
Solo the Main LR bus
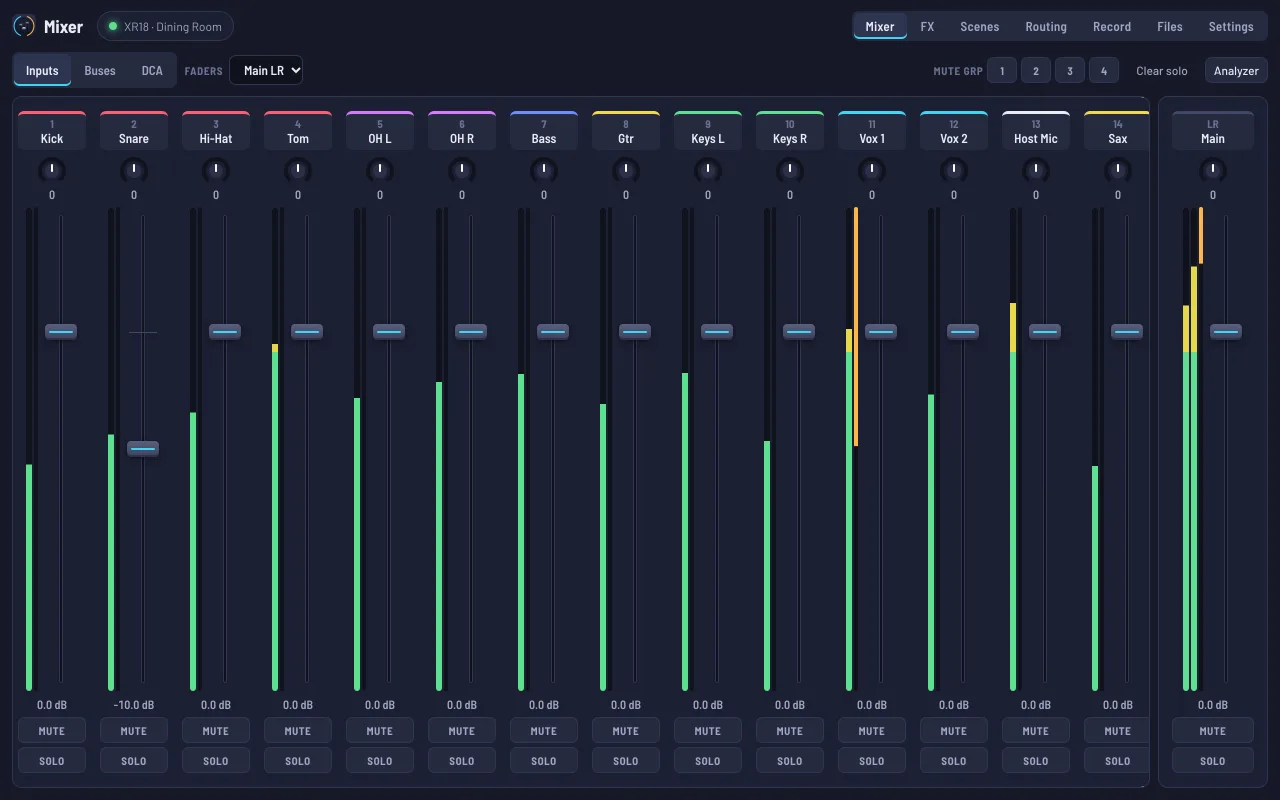pos(1213,761)
